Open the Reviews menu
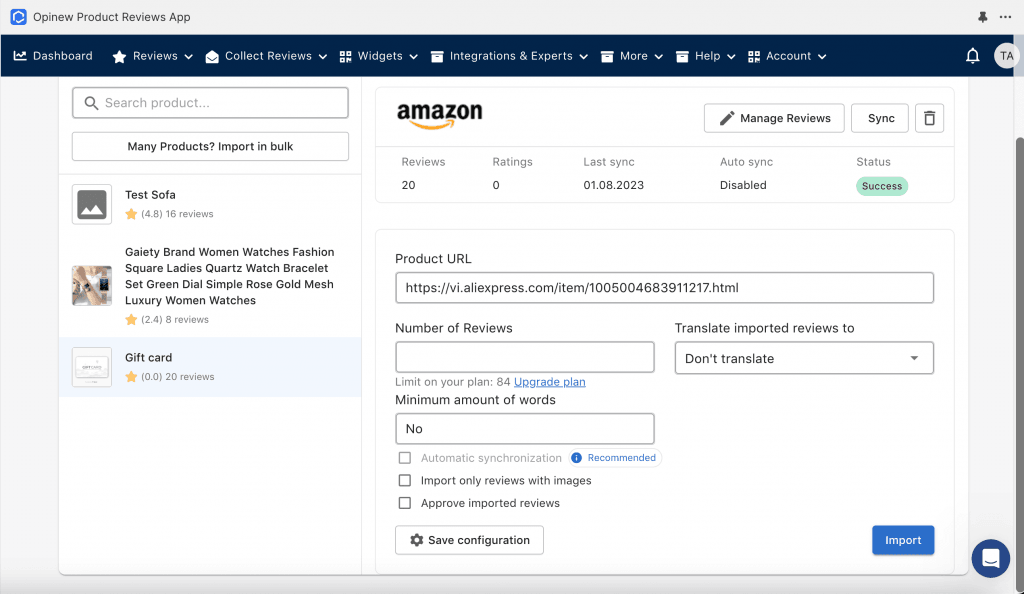The width and height of the screenshot is (1024, 594). (x=153, y=56)
